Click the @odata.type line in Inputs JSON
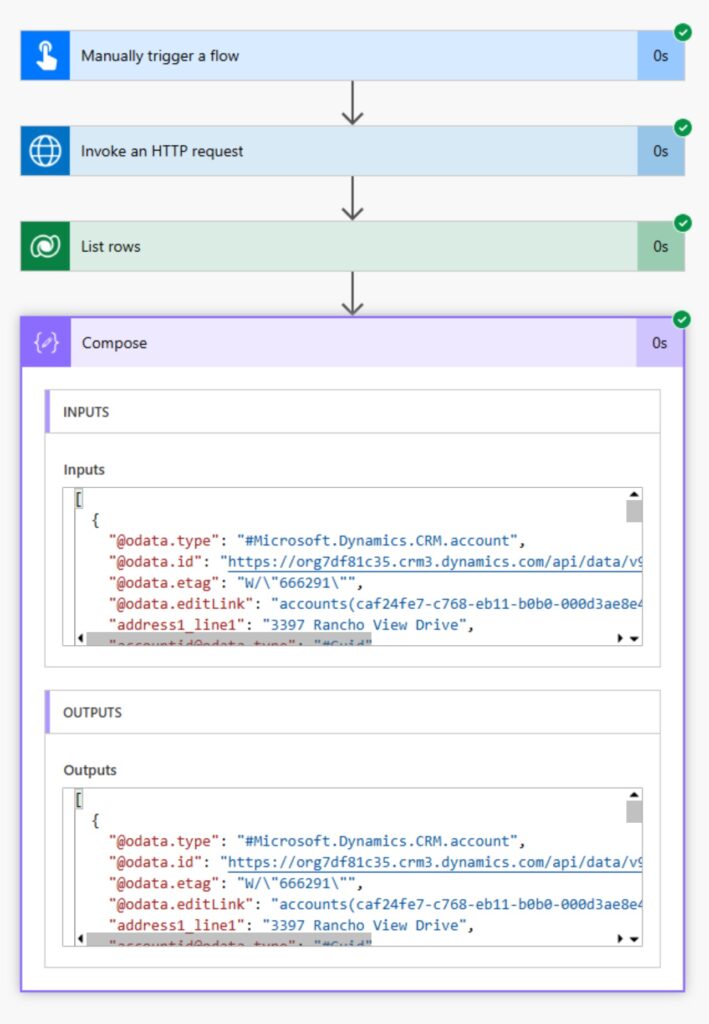709x1024 pixels. pos(317,541)
